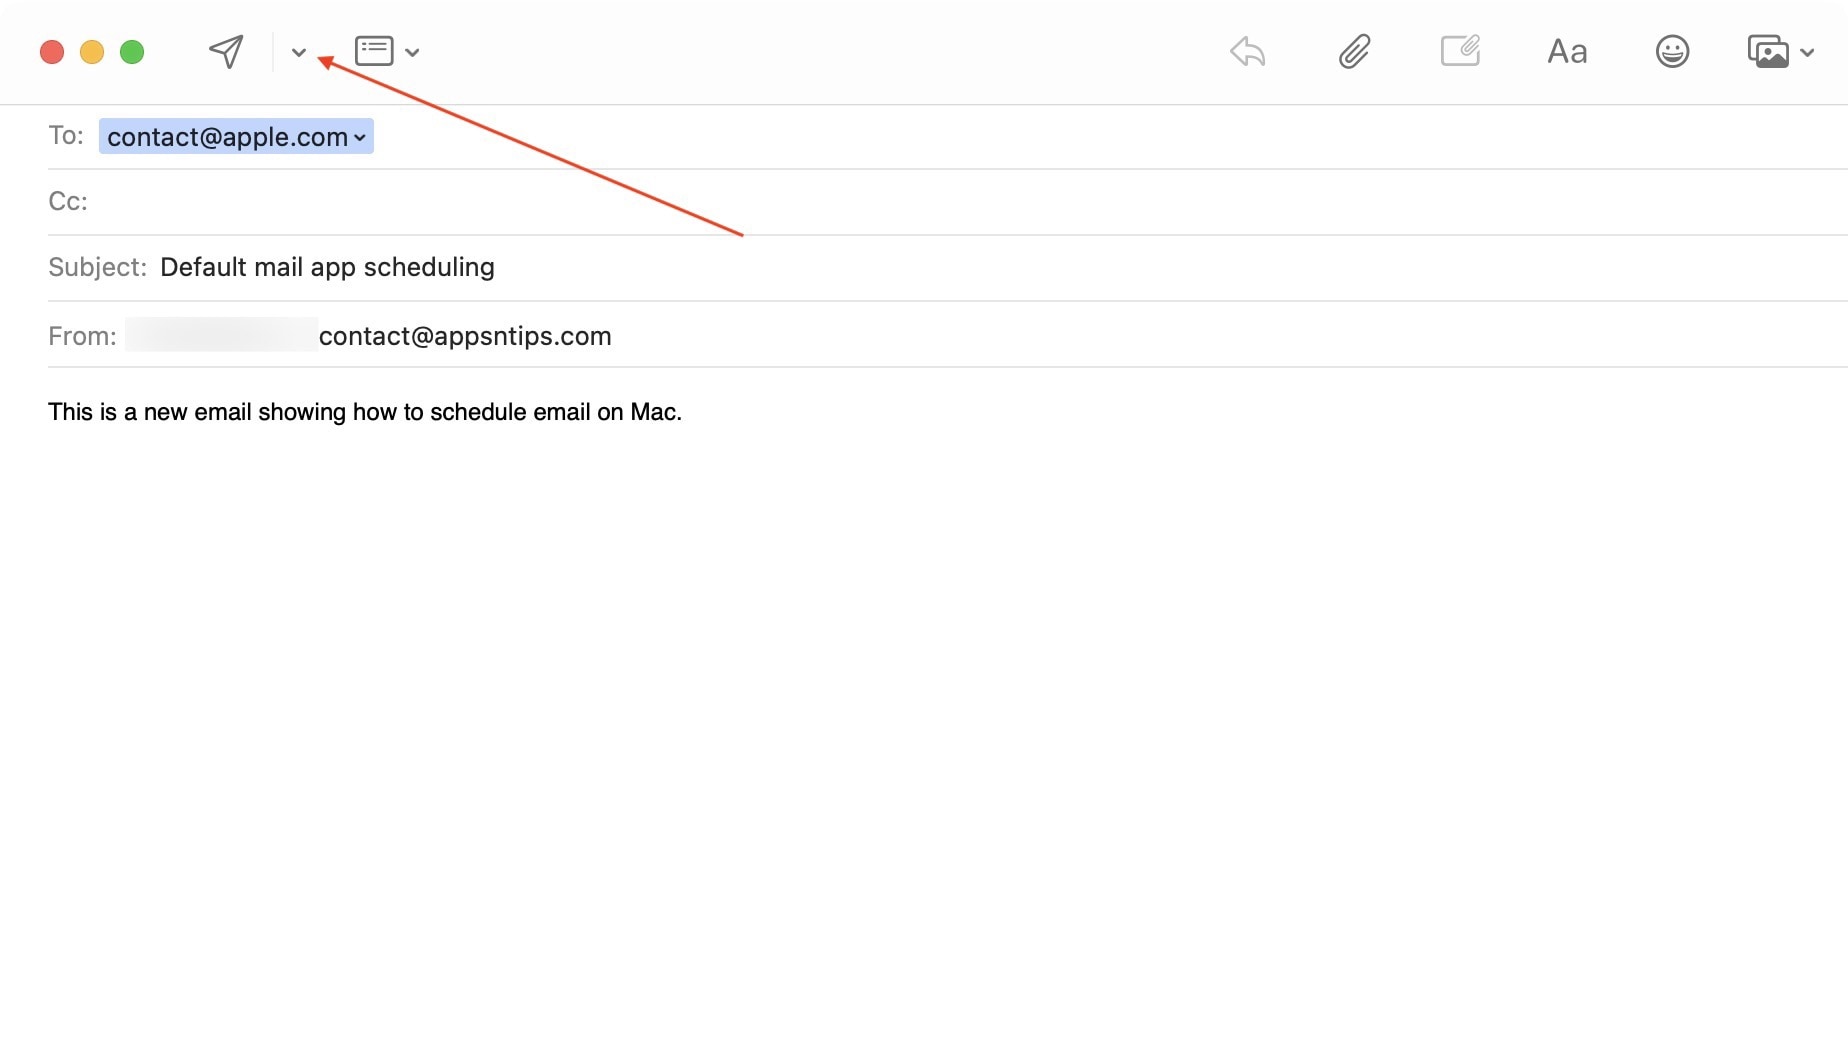Open the Send Later dropdown arrow

[x=298, y=53]
